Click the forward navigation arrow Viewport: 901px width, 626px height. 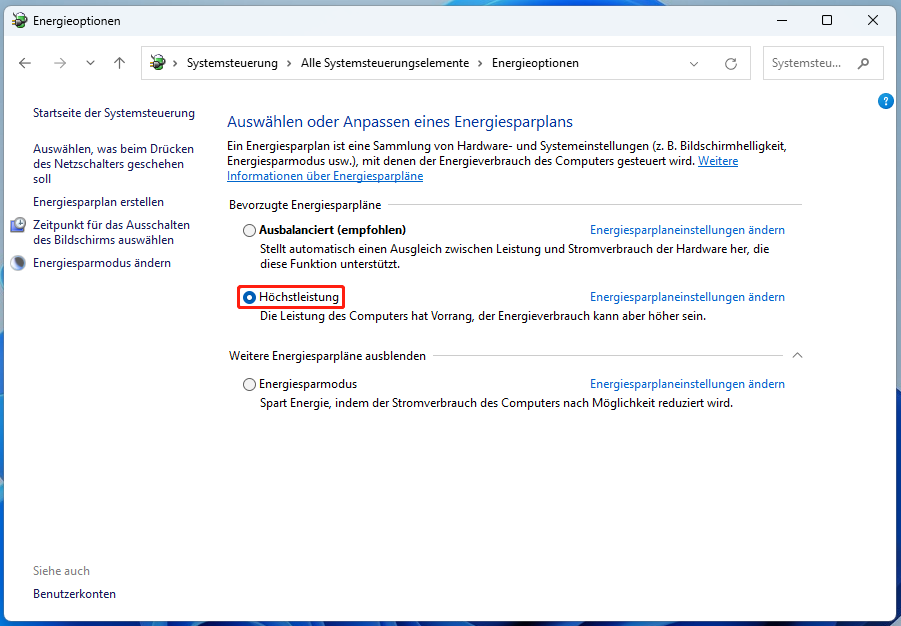[x=60, y=63]
